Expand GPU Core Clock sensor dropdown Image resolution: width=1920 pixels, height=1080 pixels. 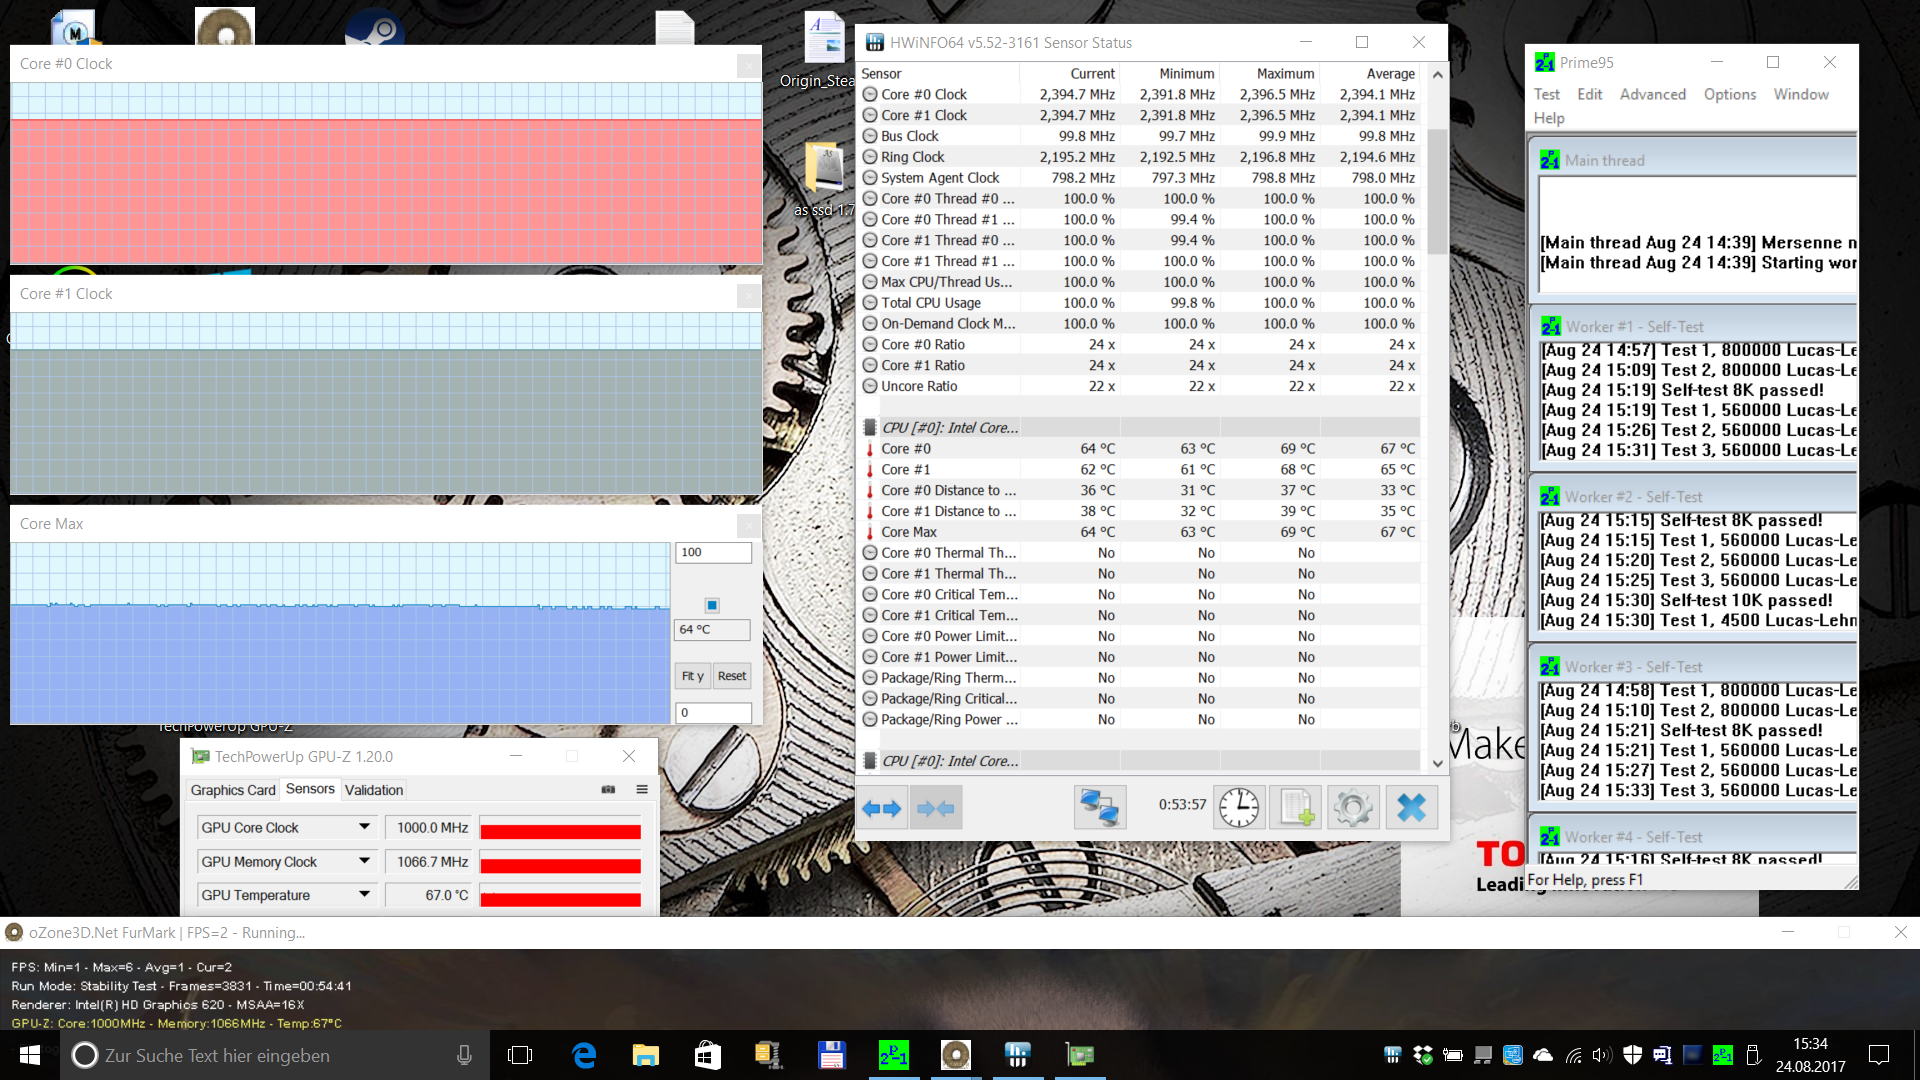coord(364,827)
